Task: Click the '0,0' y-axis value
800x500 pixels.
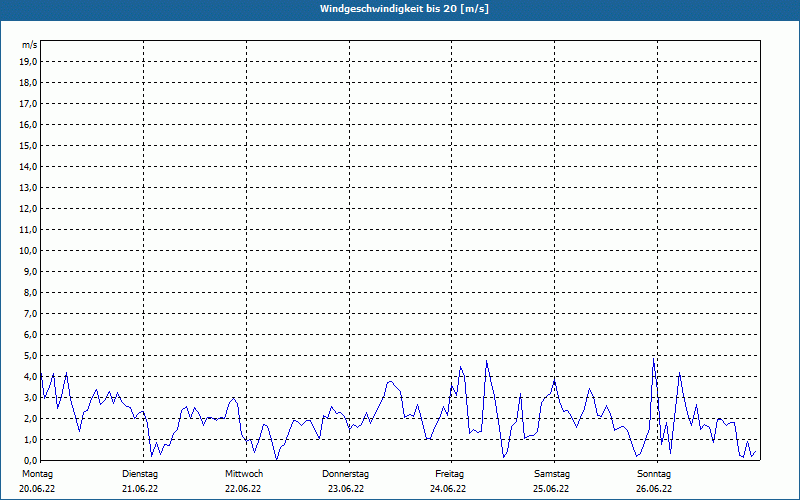Action: tap(31, 460)
